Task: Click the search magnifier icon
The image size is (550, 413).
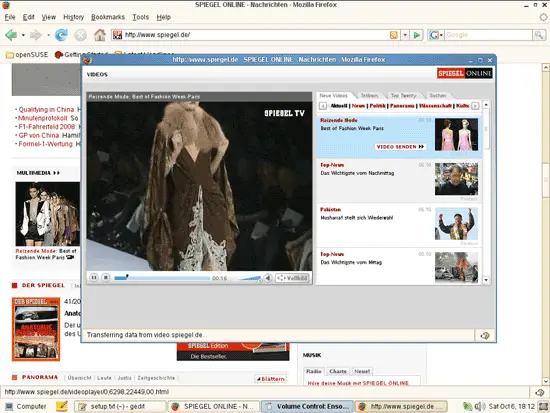Action: (x=539, y=35)
